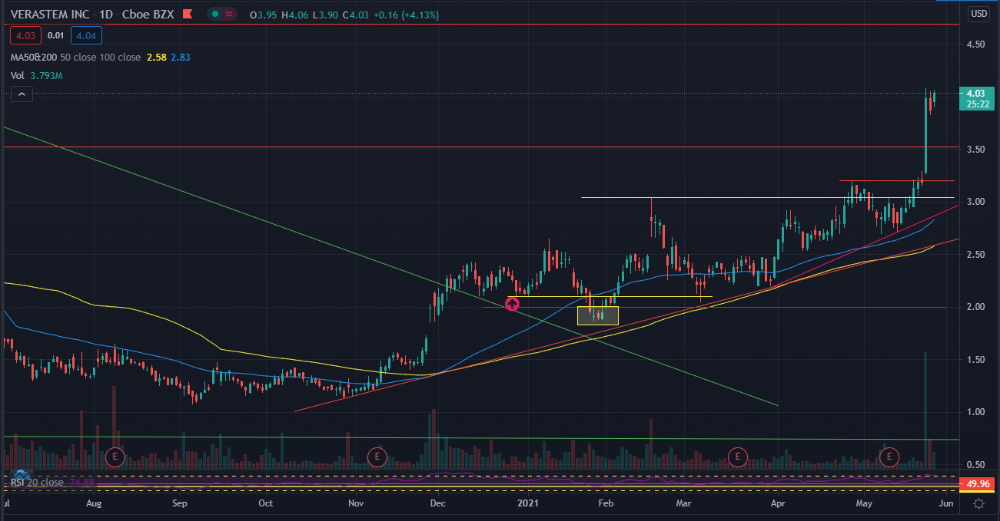
Task: Collapse the indicator legend with chevron button
Action: [21, 94]
